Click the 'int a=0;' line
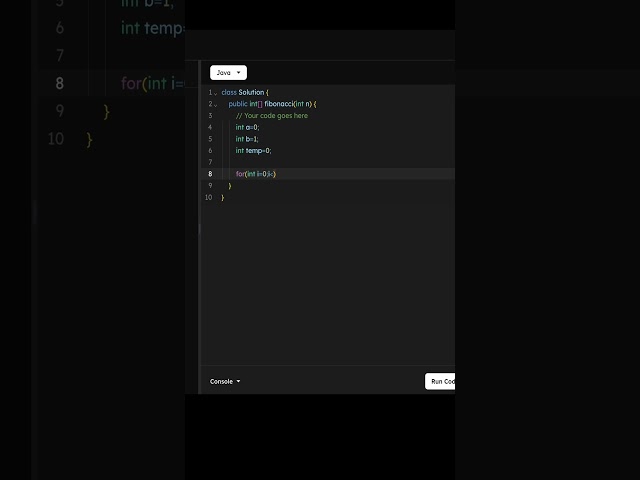The image size is (640, 480). tap(247, 127)
